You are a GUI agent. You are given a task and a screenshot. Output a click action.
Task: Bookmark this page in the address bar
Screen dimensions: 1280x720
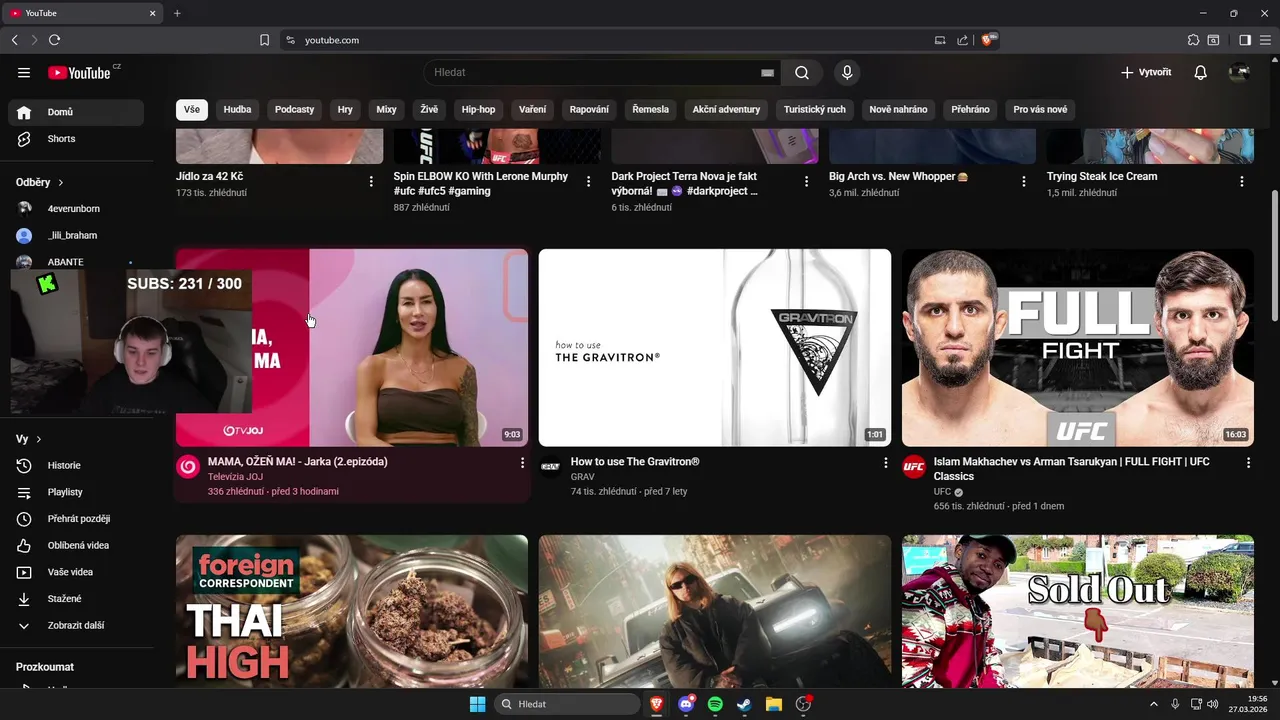[264, 40]
